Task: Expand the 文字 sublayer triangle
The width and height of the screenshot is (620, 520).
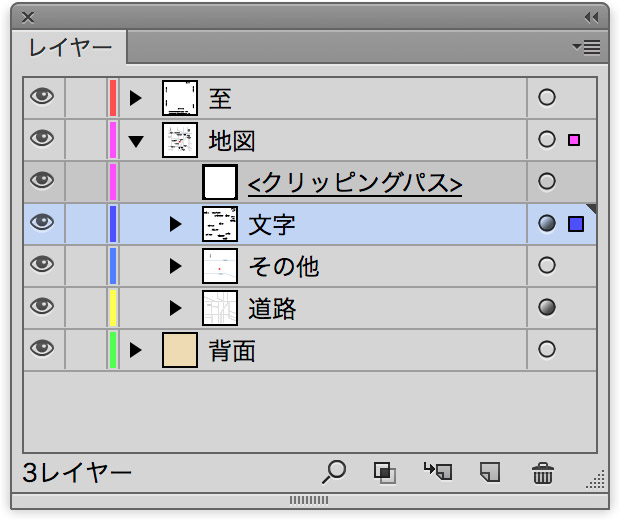Action: (x=175, y=224)
